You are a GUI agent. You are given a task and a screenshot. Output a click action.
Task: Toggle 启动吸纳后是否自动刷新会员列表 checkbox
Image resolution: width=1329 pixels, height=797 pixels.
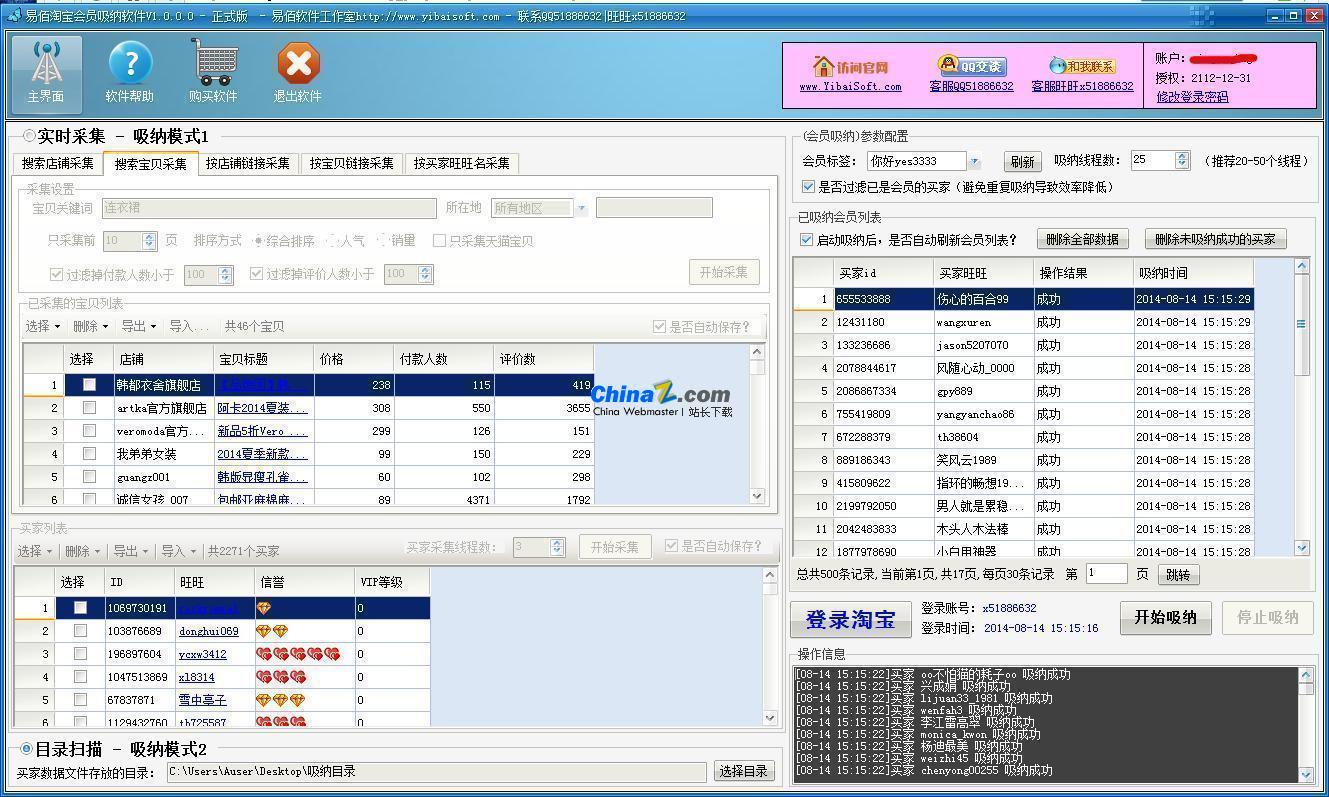pyautogui.click(x=807, y=240)
